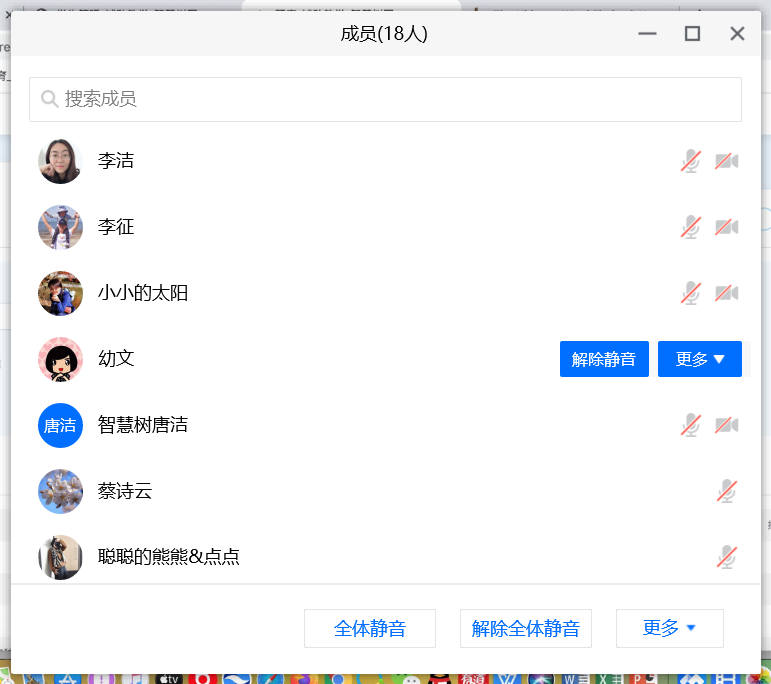Open the Apple TV app in Dock
The image size is (771, 684).
point(167,678)
